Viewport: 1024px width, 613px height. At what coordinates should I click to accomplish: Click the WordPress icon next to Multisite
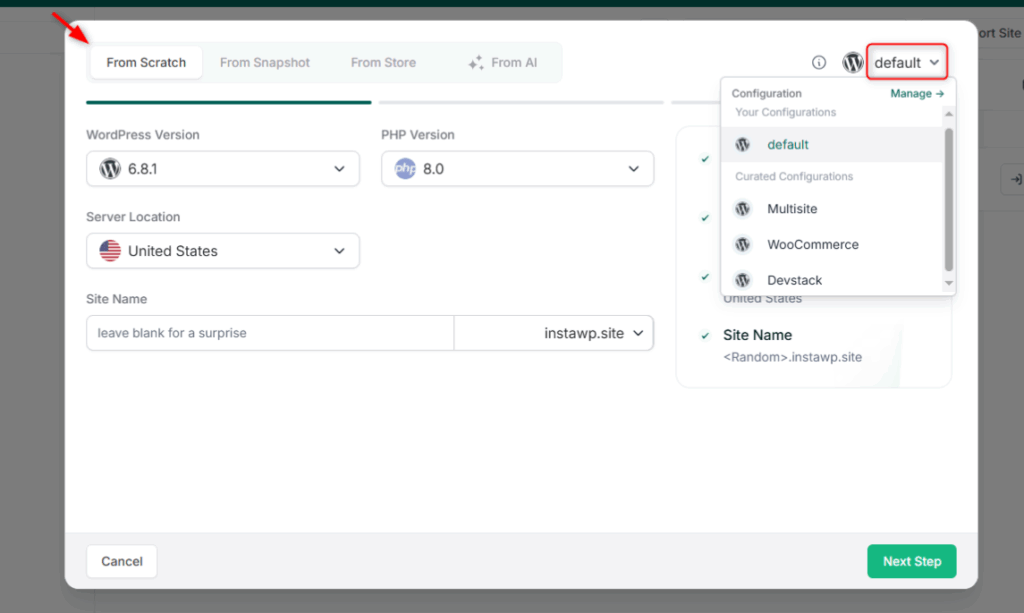click(x=743, y=209)
